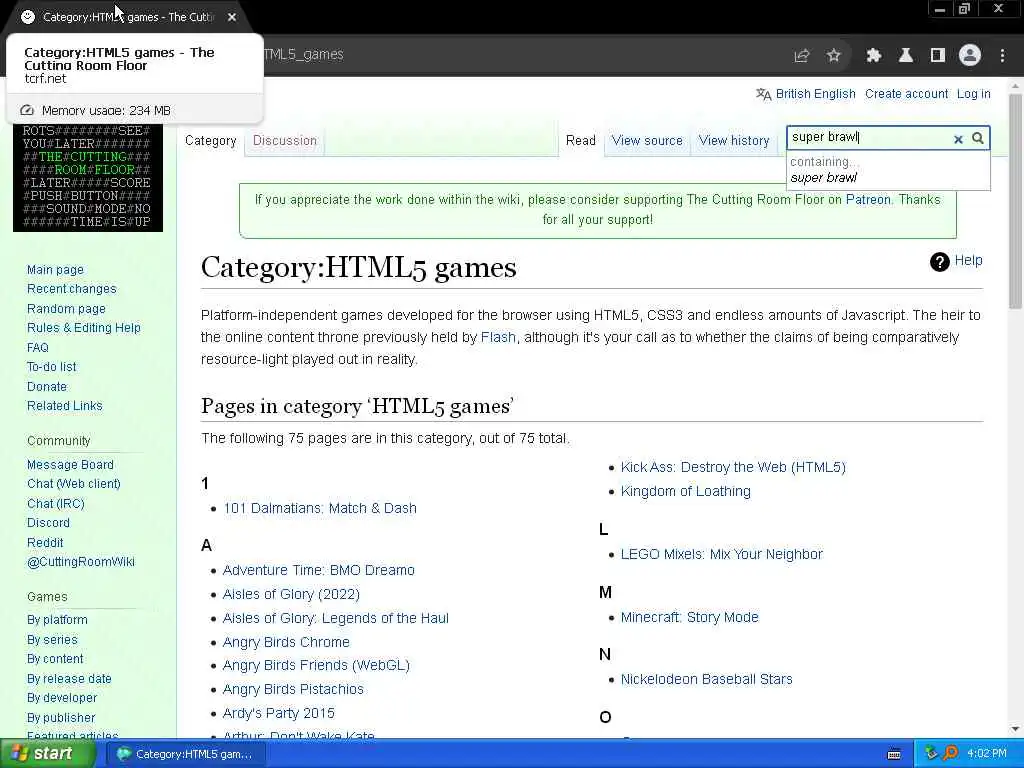Close the Category:HTML5 games browser tab
Image resolution: width=1024 pixels, height=768 pixels.
[x=232, y=17]
